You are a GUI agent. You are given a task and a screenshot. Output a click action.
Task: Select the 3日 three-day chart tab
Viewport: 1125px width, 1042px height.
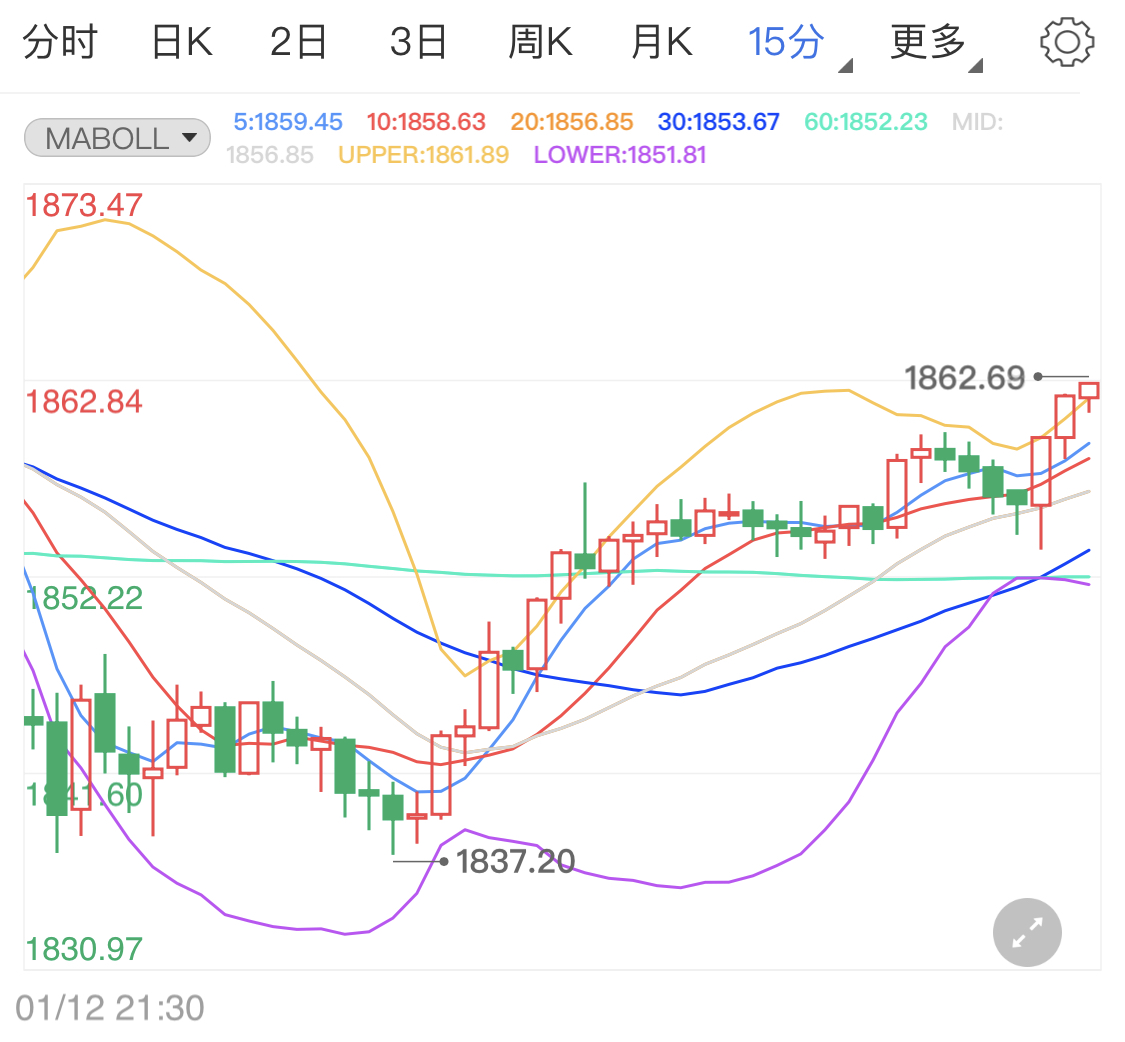pos(418,41)
